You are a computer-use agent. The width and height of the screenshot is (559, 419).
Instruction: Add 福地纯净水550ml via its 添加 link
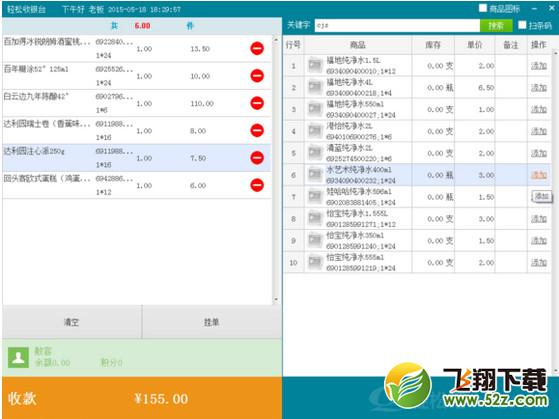click(539, 109)
